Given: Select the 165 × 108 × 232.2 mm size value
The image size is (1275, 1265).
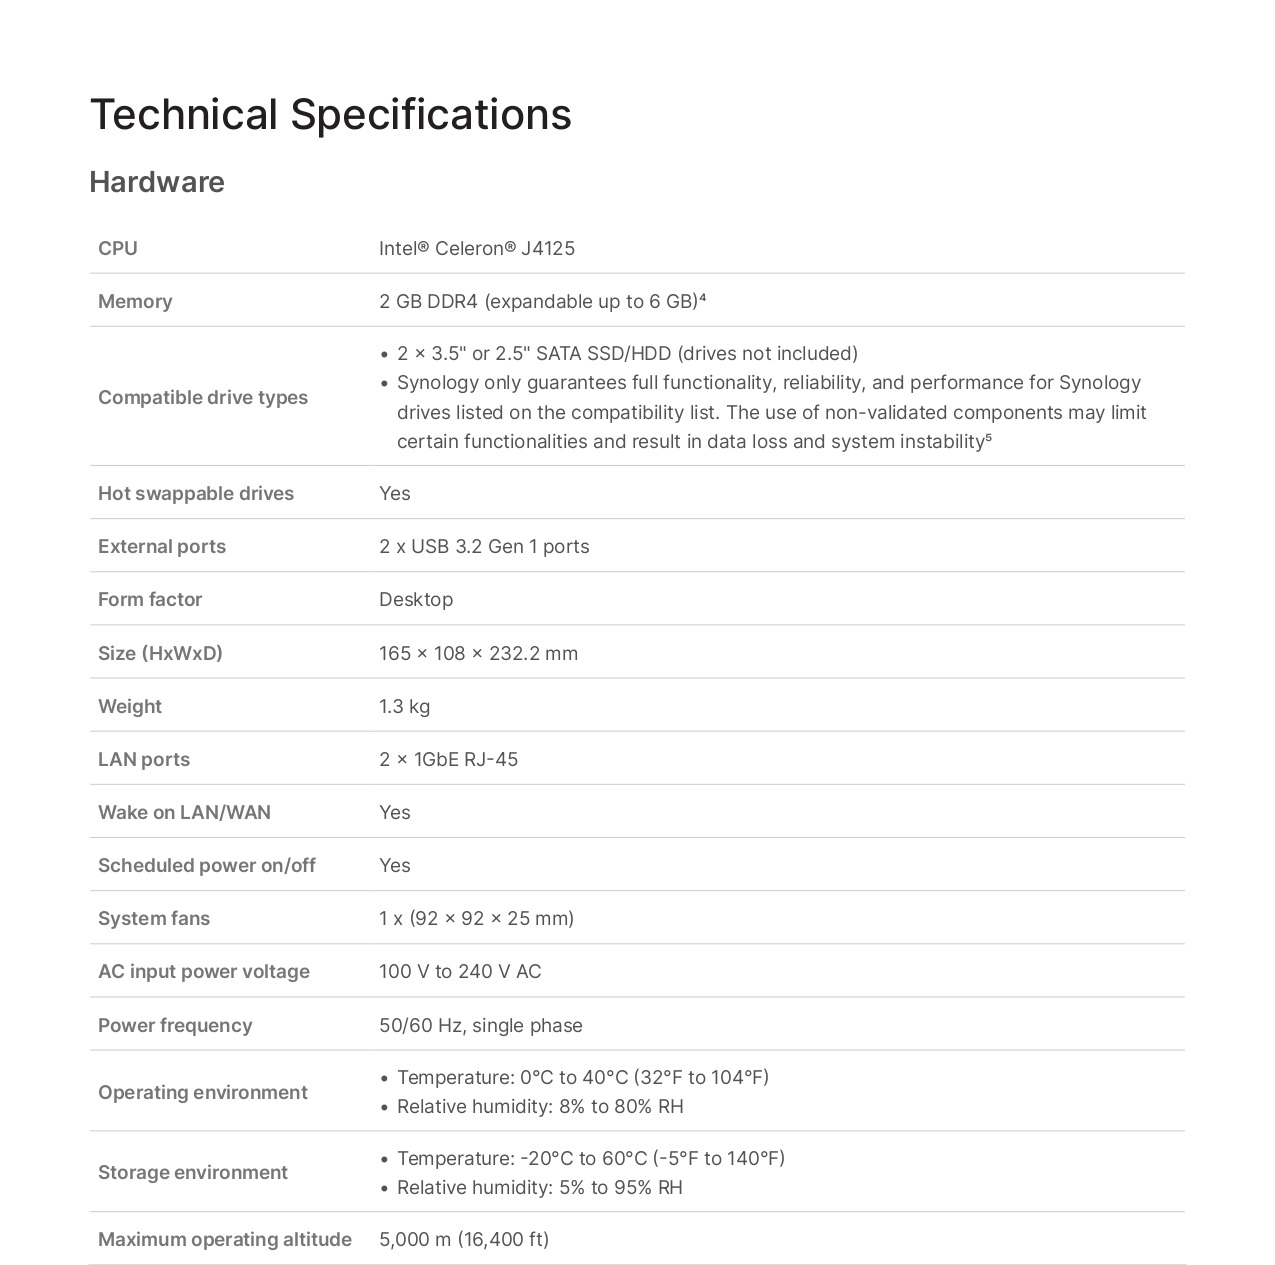Looking at the screenshot, I should click(x=478, y=653).
